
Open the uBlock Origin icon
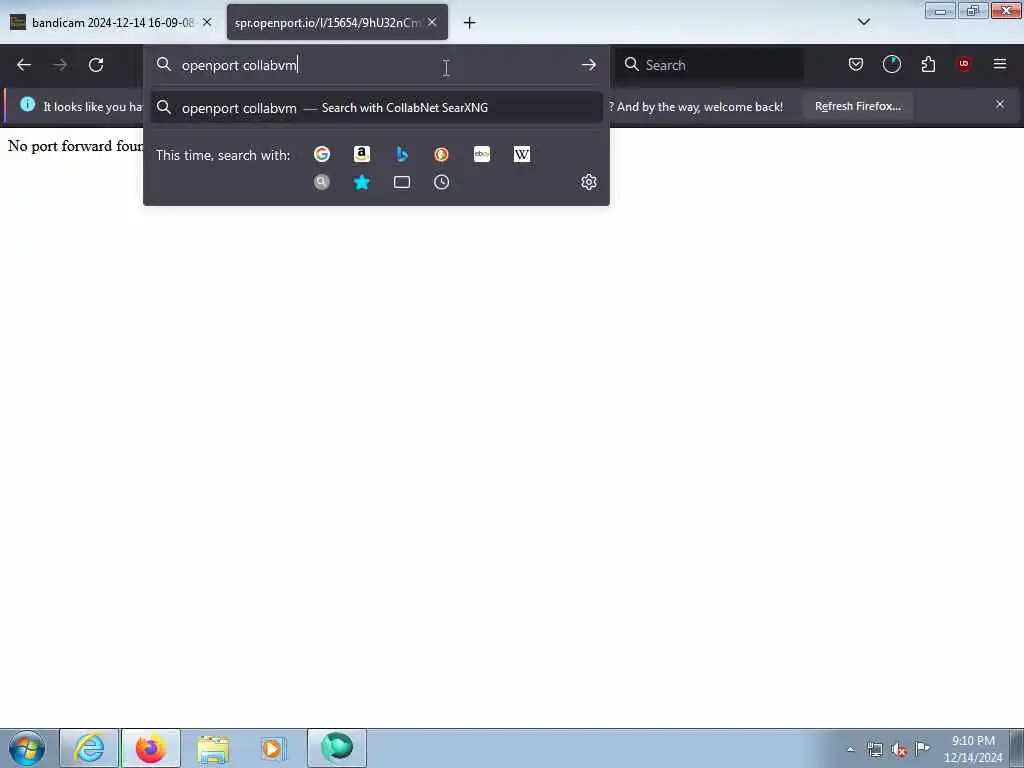(x=964, y=64)
